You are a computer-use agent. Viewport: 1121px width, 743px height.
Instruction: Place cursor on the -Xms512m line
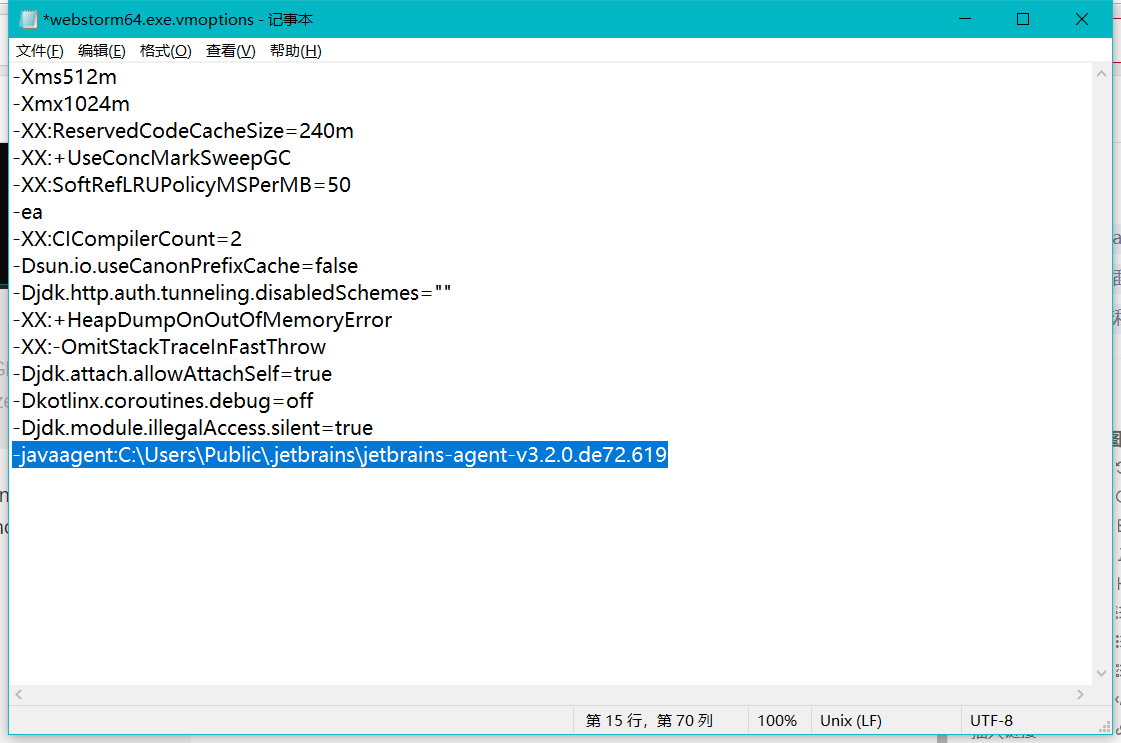pyautogui.click(x=65, y=76)
